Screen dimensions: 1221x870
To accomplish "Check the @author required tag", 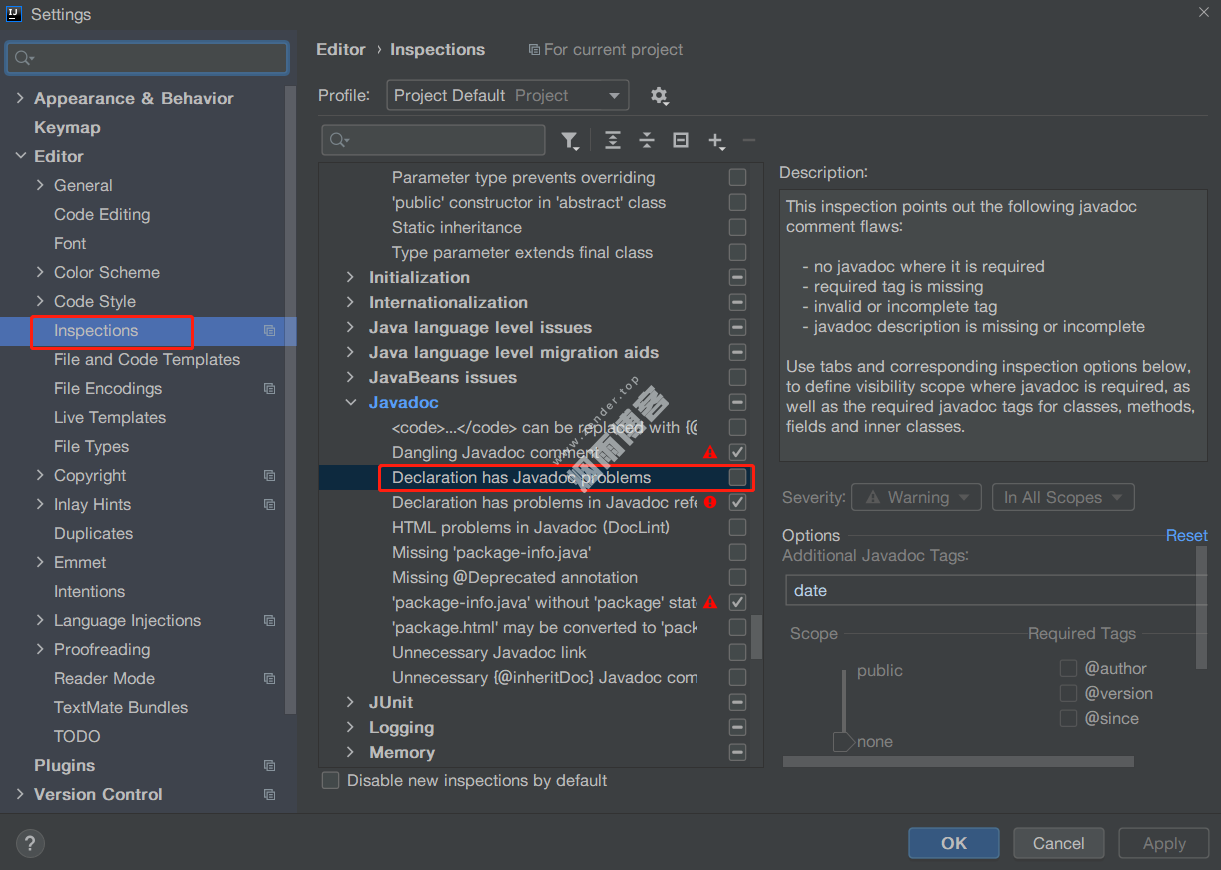I will click(1068, 668).
